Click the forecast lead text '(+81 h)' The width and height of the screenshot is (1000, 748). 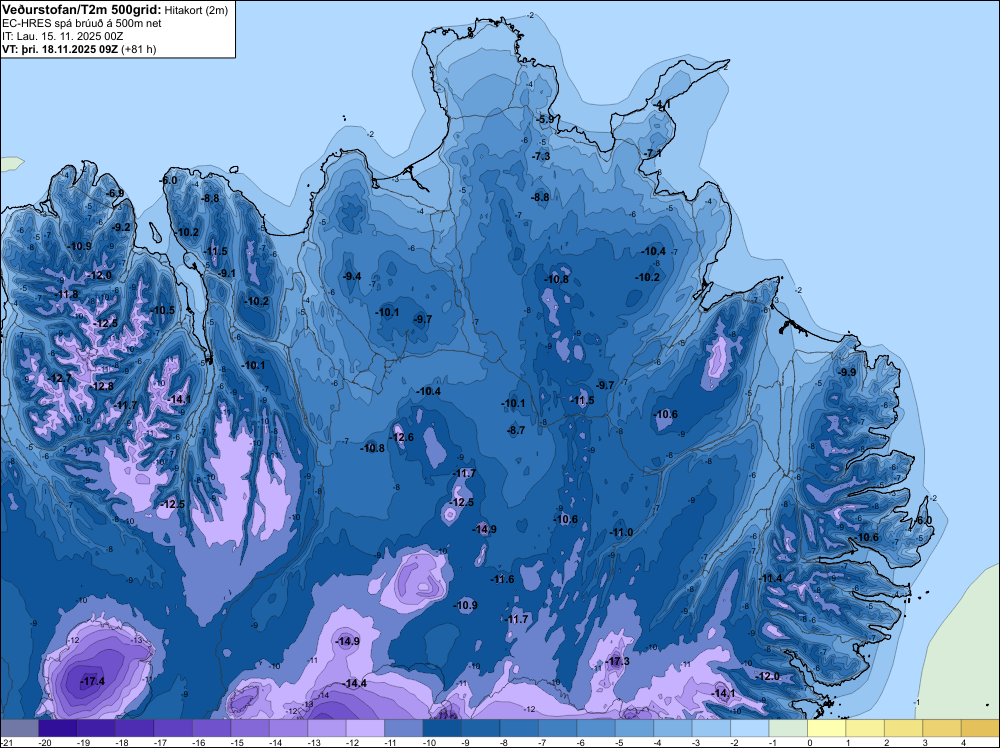point(138,49)
